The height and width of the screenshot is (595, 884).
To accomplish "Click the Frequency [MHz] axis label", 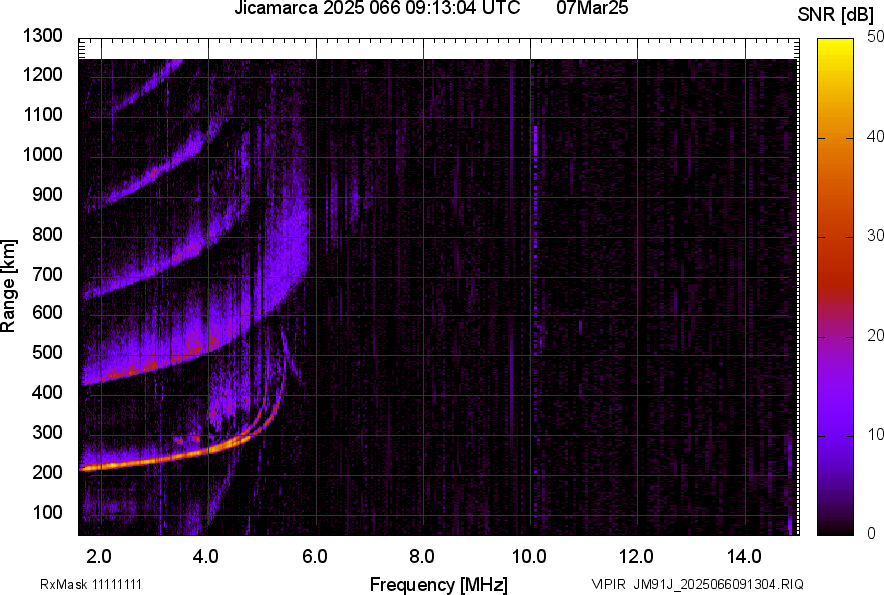I will pos(438,584).
